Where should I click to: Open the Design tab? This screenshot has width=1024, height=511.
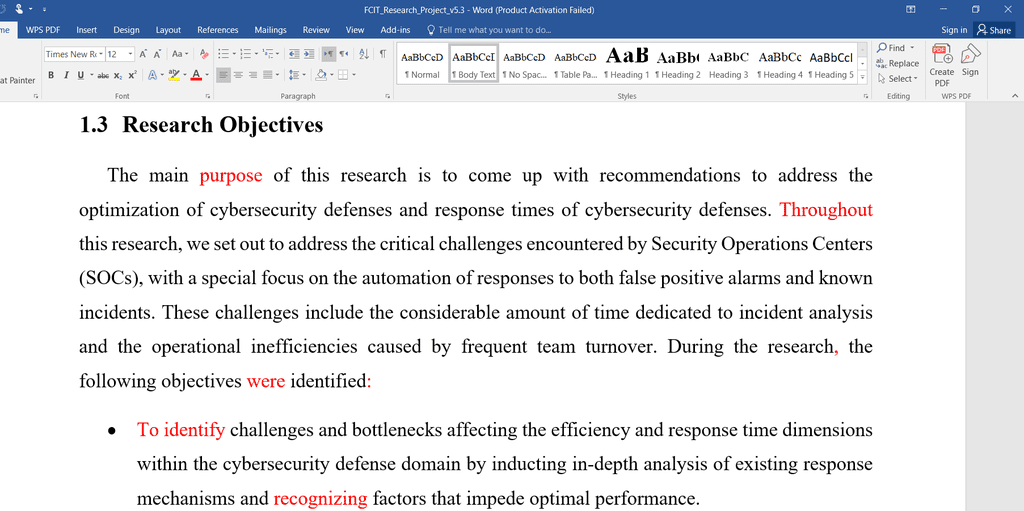click(x=126, y=30)
